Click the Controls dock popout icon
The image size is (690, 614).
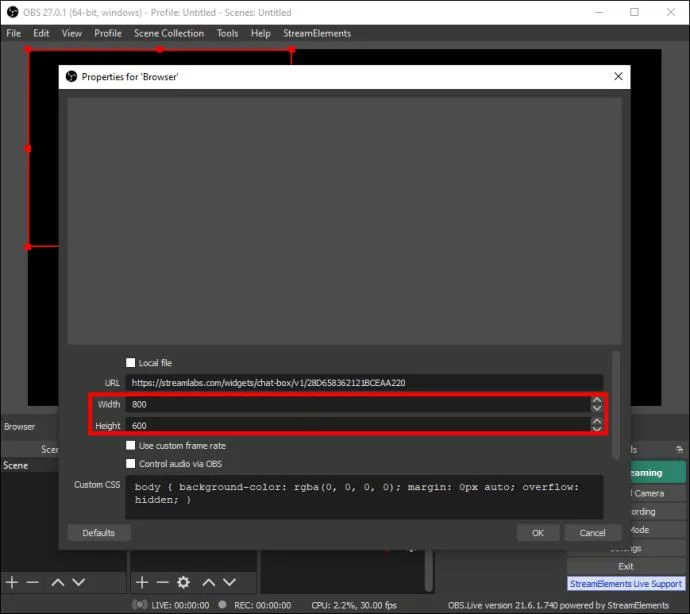click(x=679, y=449)
